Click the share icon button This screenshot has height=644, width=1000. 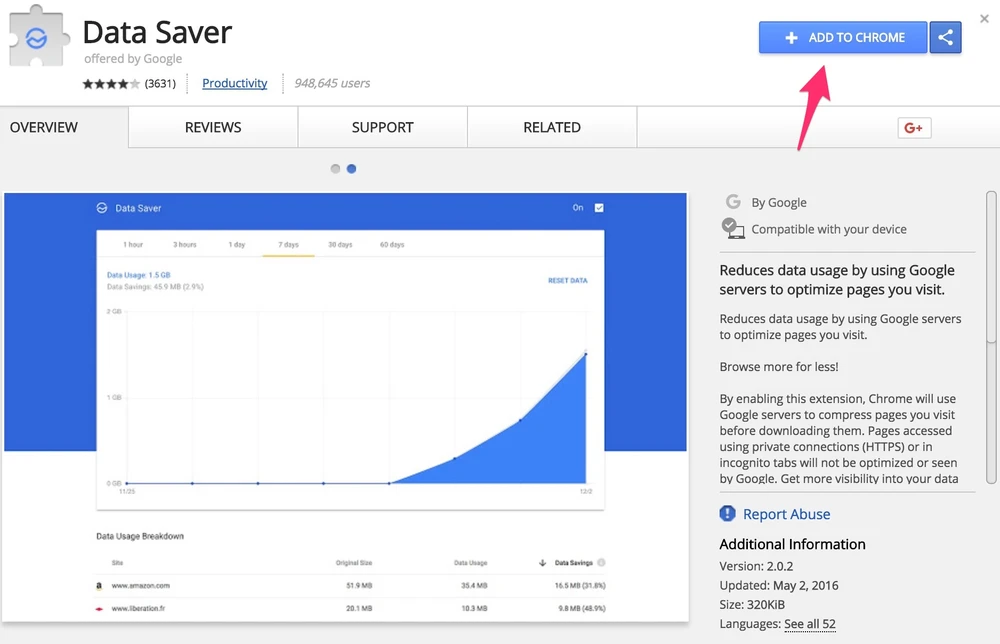(945, 38)
